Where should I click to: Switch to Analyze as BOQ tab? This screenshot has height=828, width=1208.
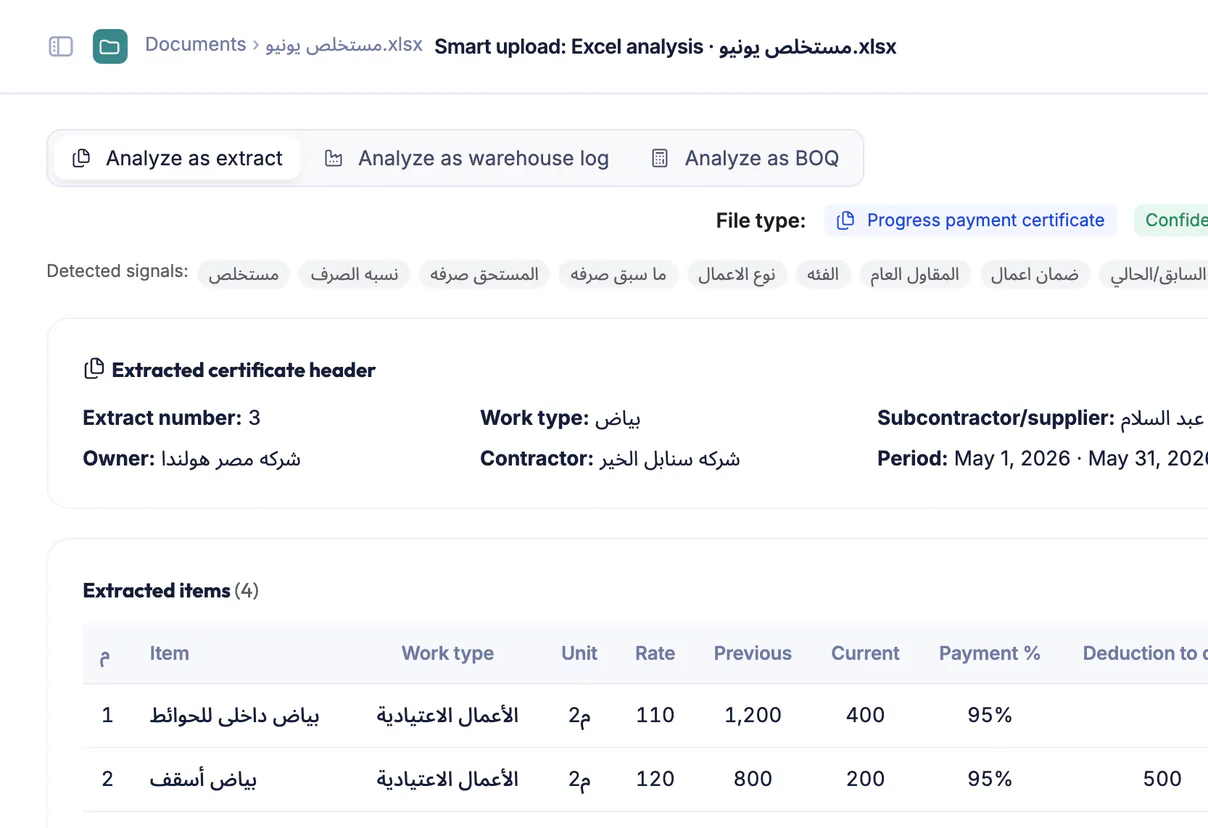(x=745, y=158)
